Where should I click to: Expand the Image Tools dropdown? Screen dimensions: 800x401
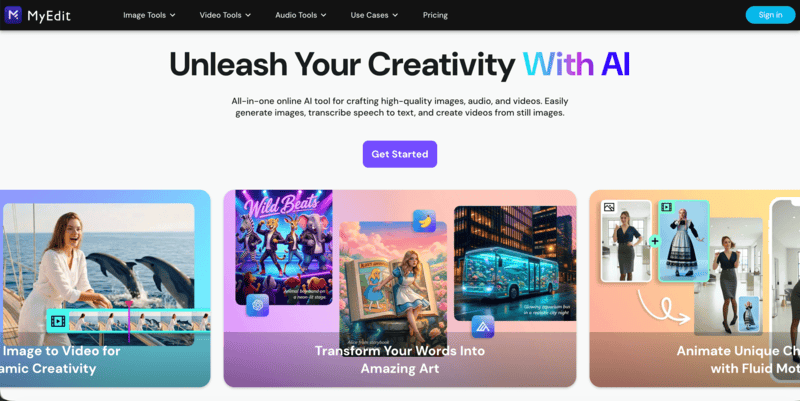(x=149, y=15)
